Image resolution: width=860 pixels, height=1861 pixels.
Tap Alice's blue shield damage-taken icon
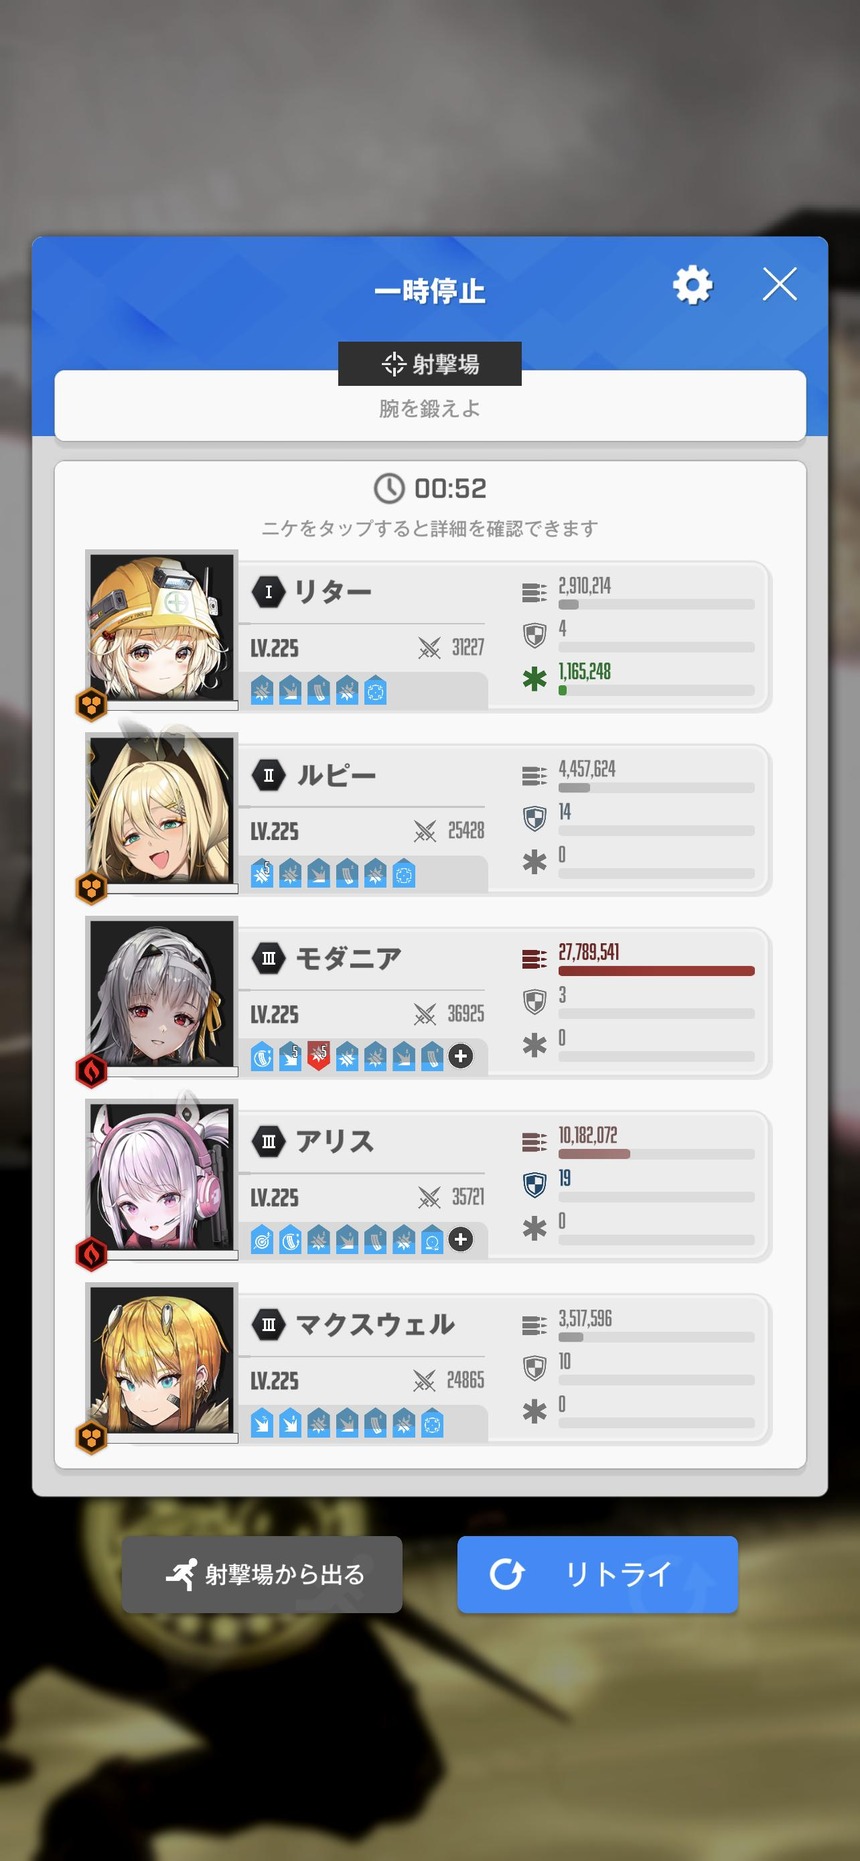pos(535,1185)
